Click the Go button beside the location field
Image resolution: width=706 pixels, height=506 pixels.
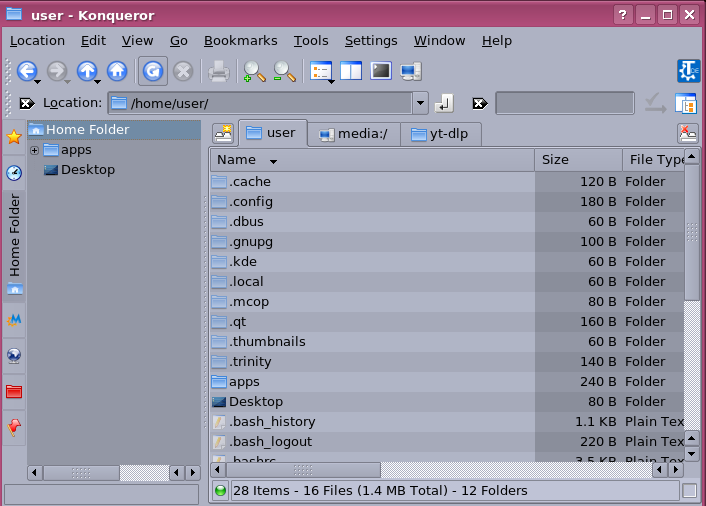(x=445, y=103)
